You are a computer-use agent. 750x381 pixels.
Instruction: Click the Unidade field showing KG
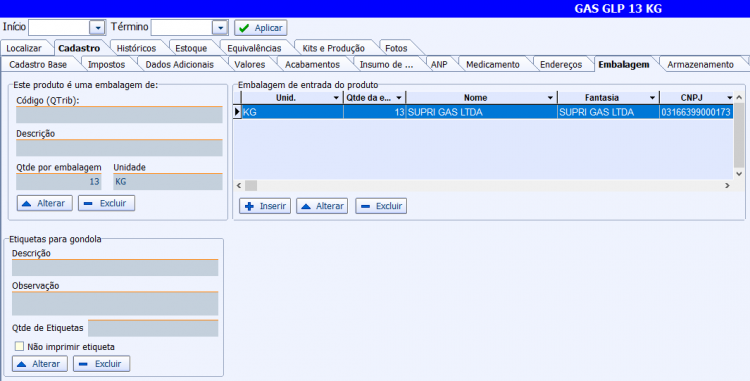coord(168,182)
